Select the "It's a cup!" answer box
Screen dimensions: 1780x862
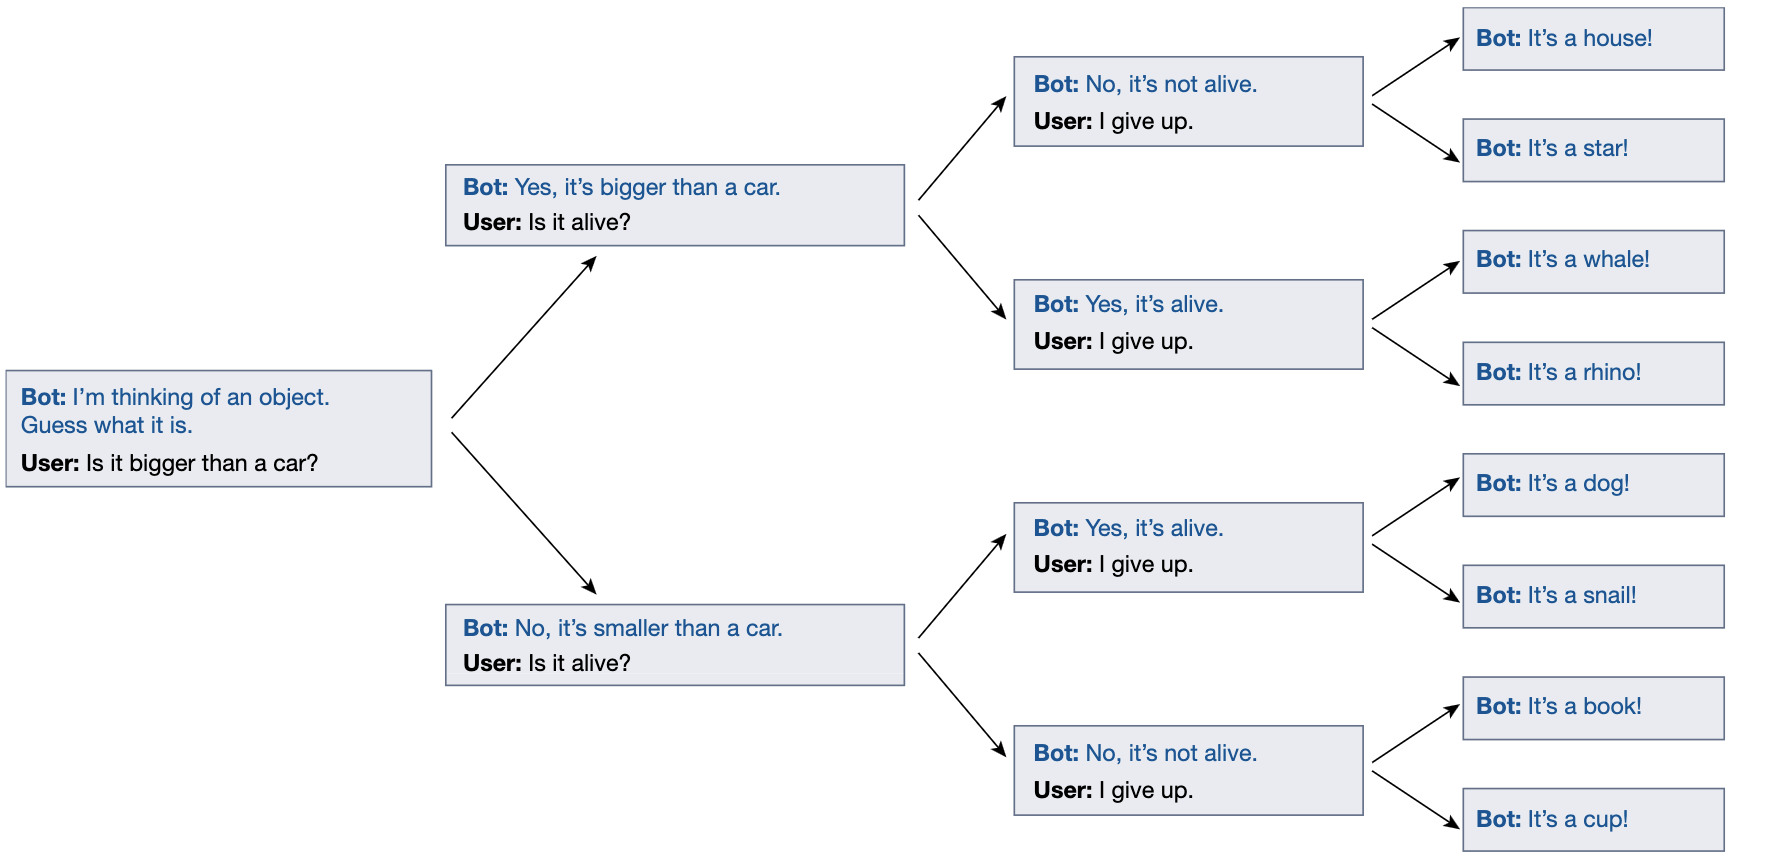[1592, 819]
